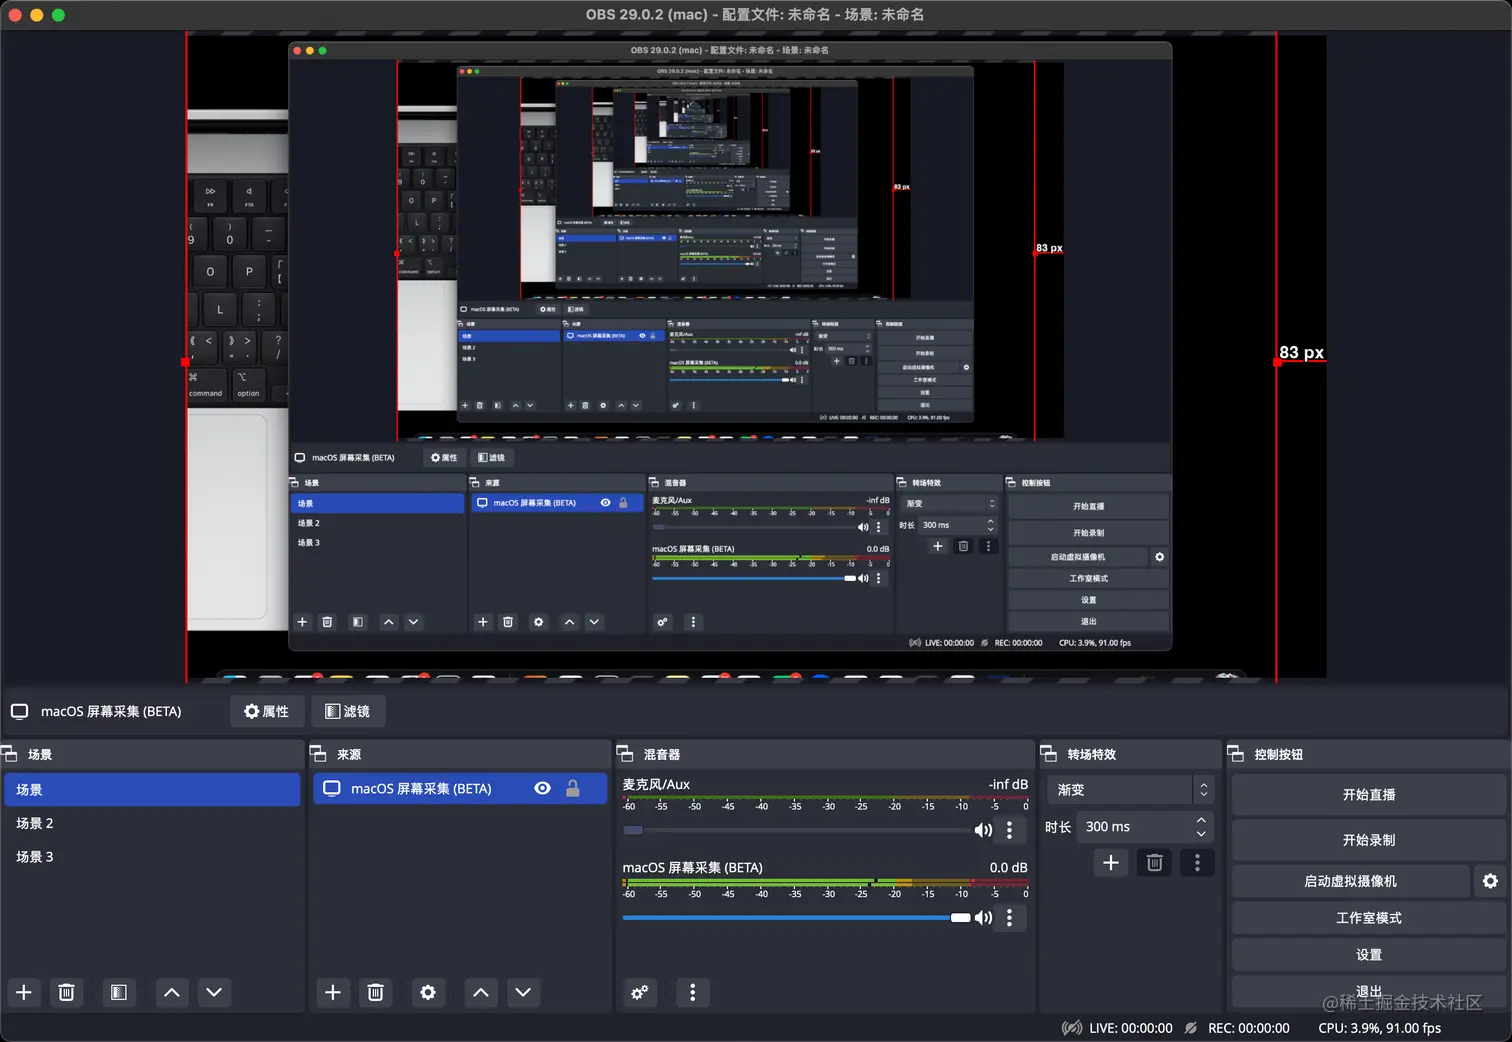This screenshot has width=1512, height=1042.
Task: Click 退出 exit button
Action: pyautogui.click(x=1368, y=991)
